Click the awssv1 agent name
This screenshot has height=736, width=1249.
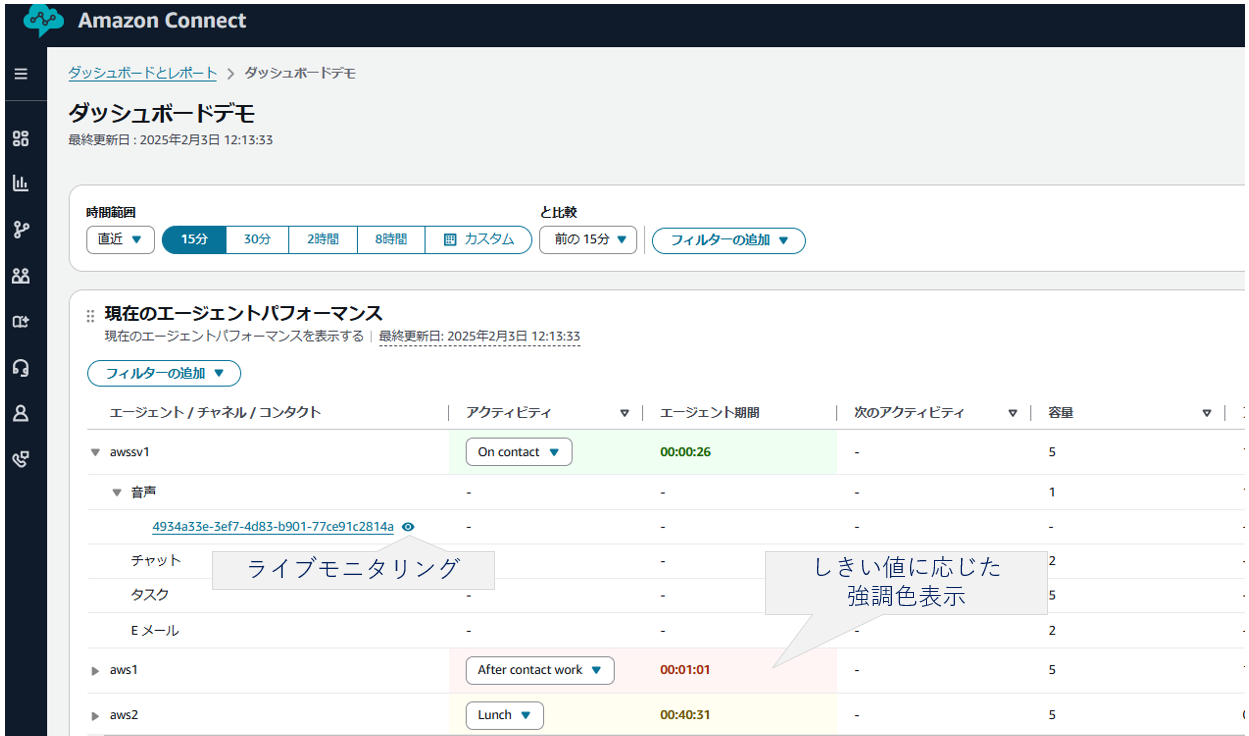129,452
